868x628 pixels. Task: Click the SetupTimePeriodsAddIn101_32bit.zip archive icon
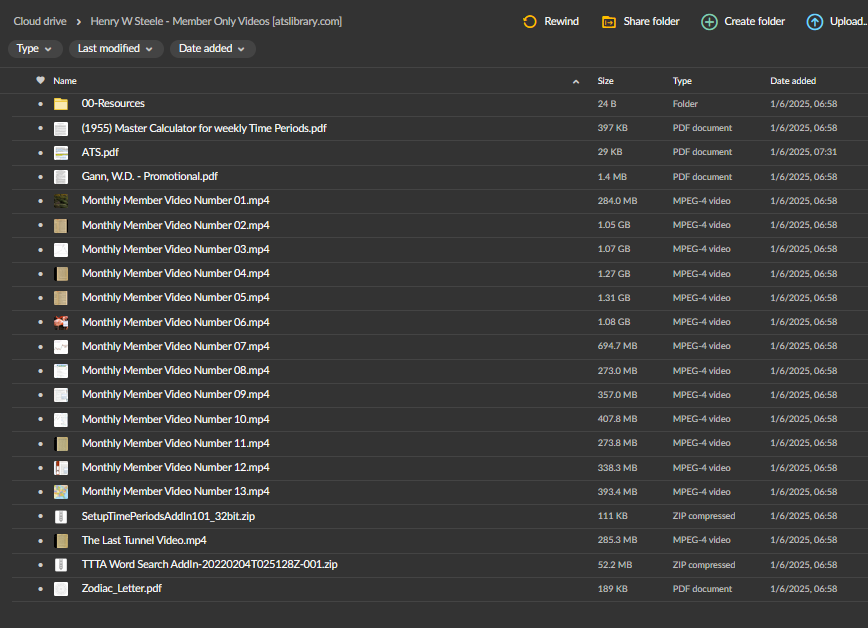click(61, 517)
